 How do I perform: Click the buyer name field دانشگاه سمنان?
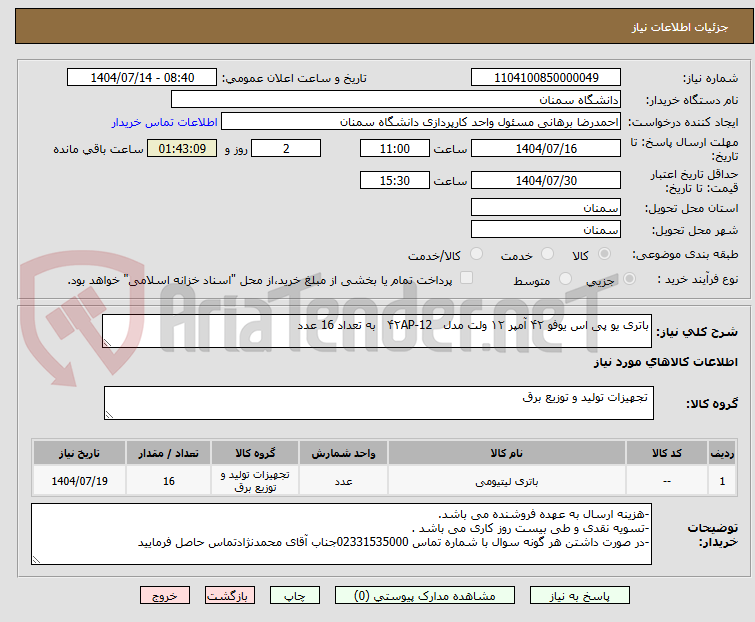point(396,100)
